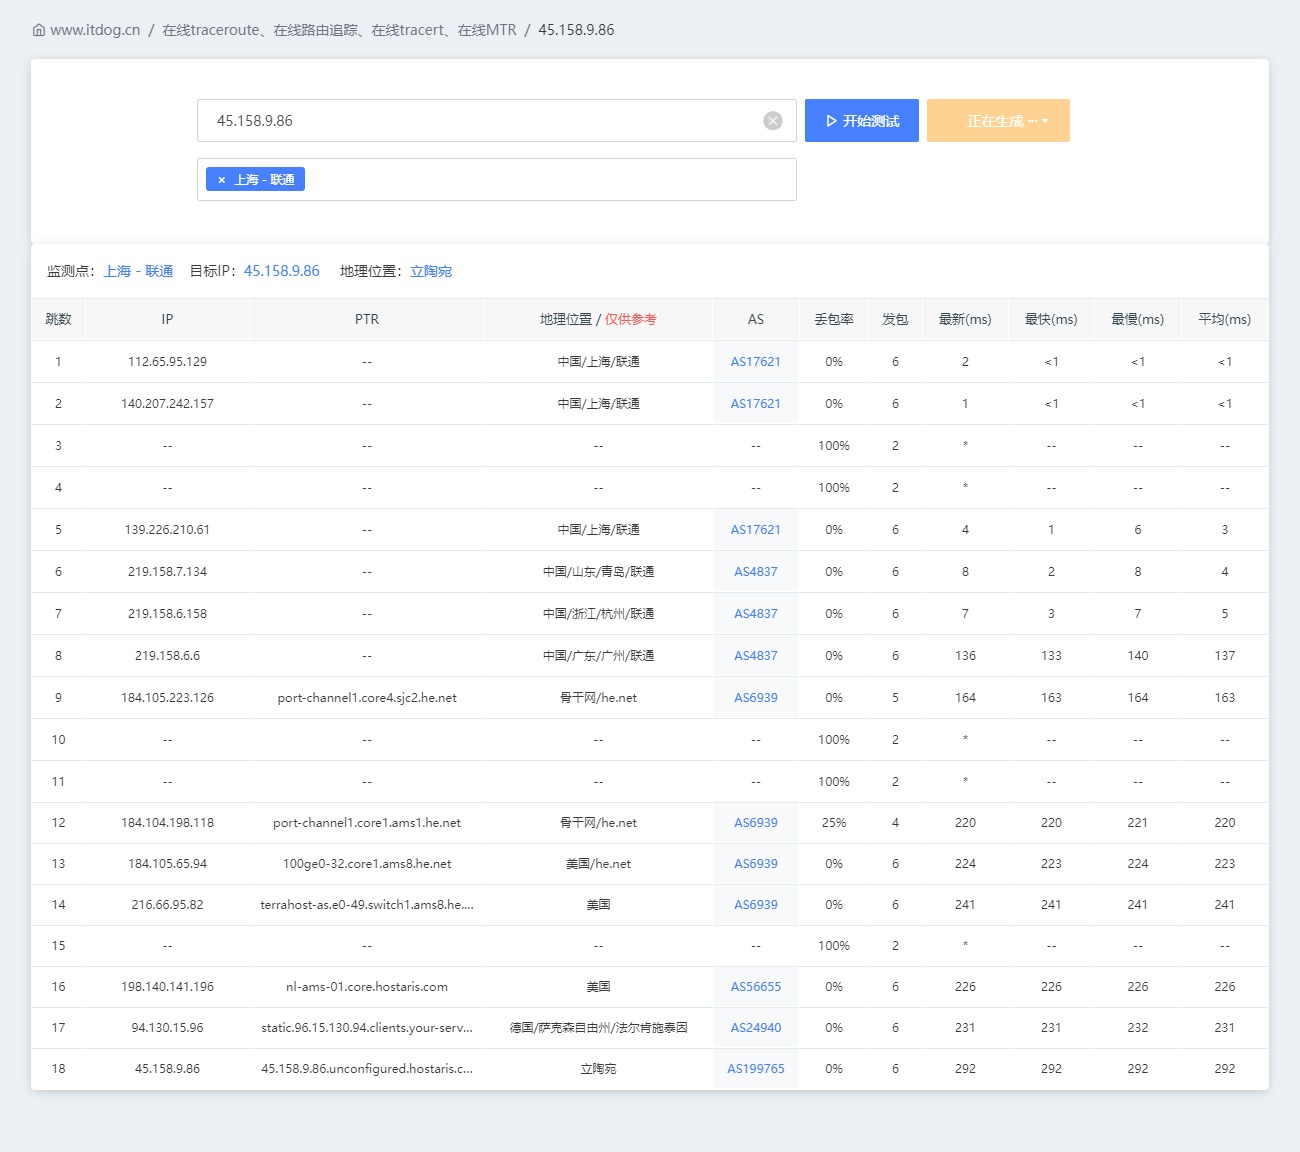
Task: Open AS17621 link in hop 5 row
Action: (x=756, y=530)
